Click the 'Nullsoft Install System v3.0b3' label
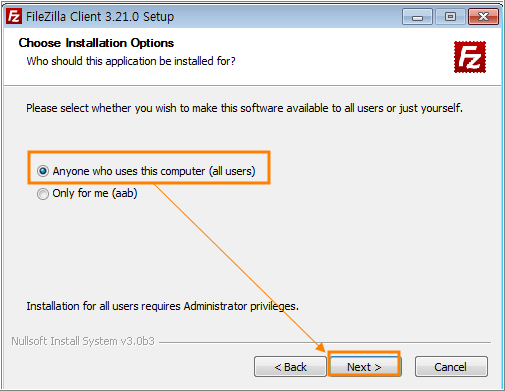The width and height of the screenshot is (505, 391). pos(83,341)
